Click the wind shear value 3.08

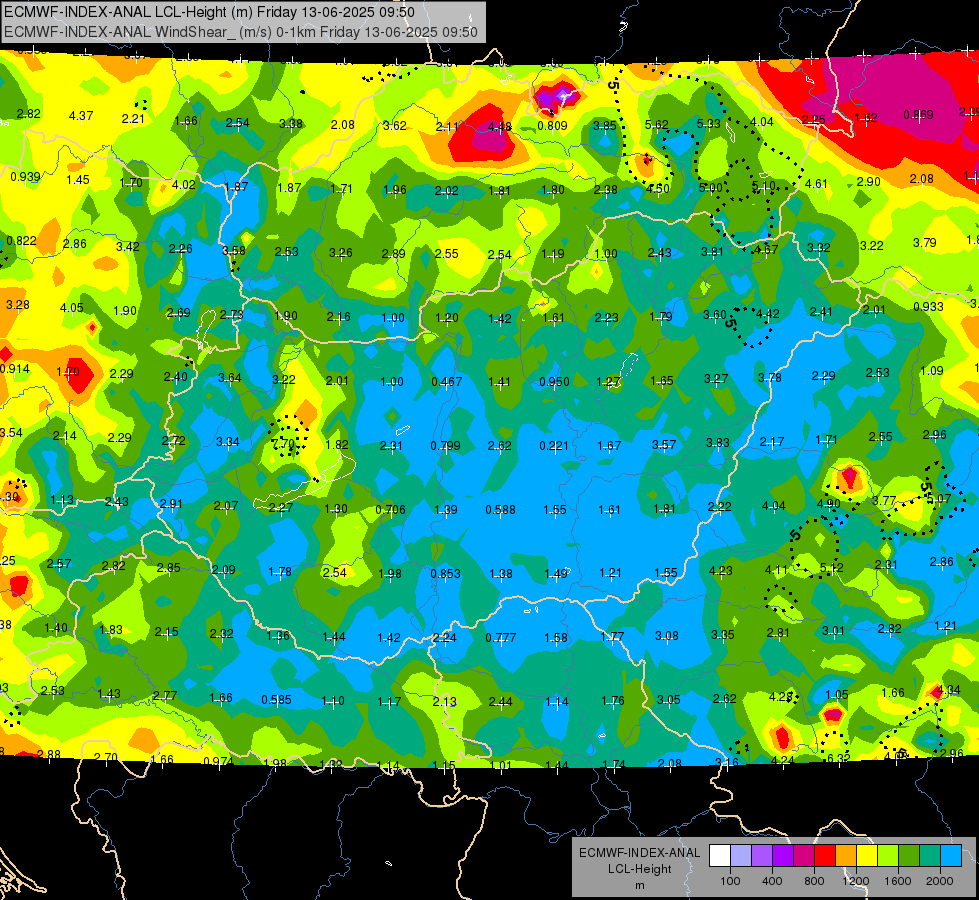[x=667, y=636]
